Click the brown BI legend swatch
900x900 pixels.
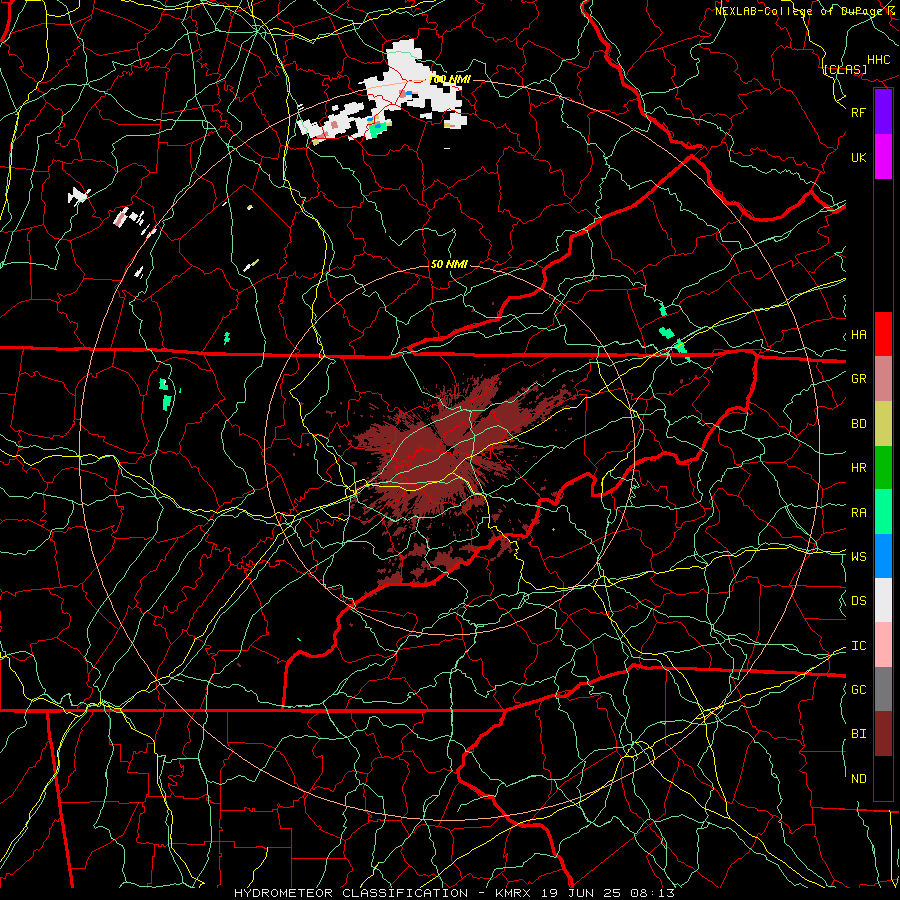[883, 734]
